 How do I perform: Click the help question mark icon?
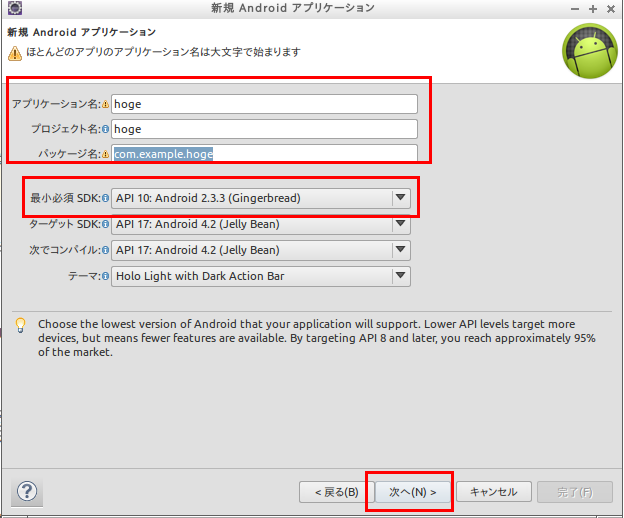[27, 492]
